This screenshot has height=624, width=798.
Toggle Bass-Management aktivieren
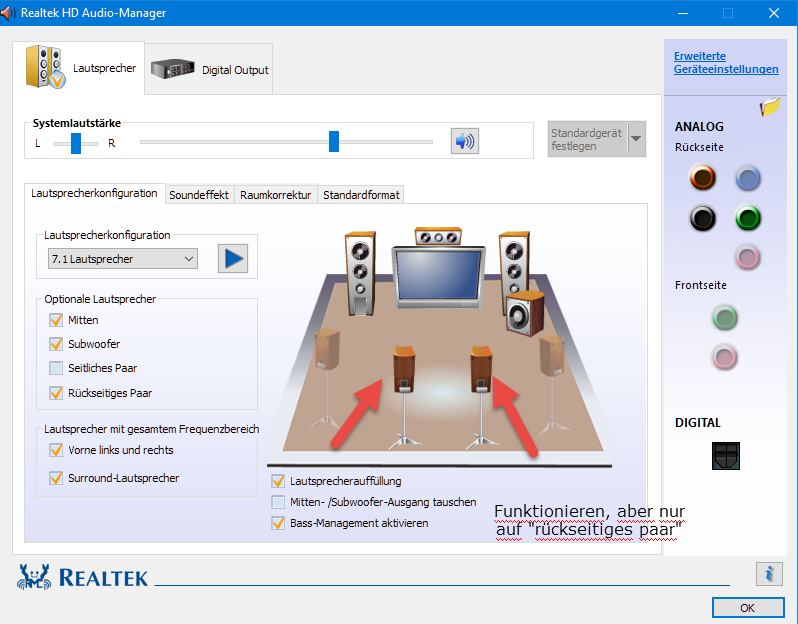click(278, 523)
